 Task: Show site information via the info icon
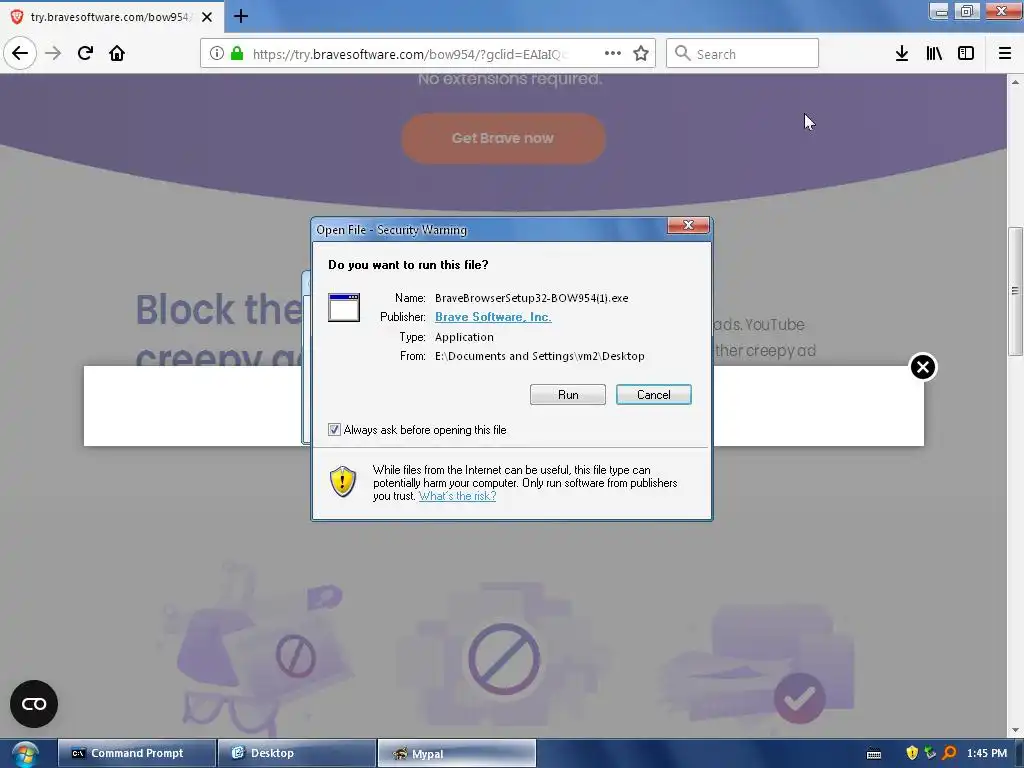coord(217,54)
